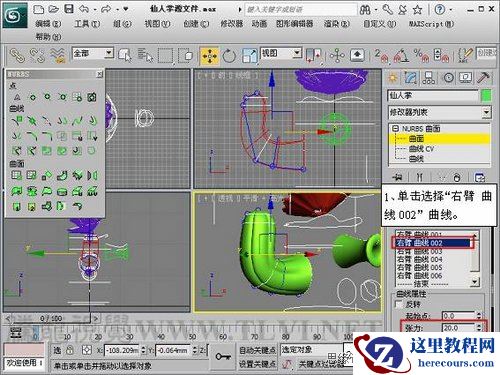Open the Help question mark dropdown arrow
This screenshot has width=500, height=375.
coord(451,9)
